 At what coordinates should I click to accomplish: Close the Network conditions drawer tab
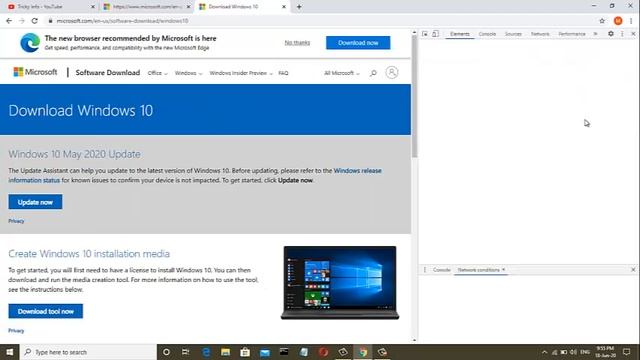[x=504, y=269]
